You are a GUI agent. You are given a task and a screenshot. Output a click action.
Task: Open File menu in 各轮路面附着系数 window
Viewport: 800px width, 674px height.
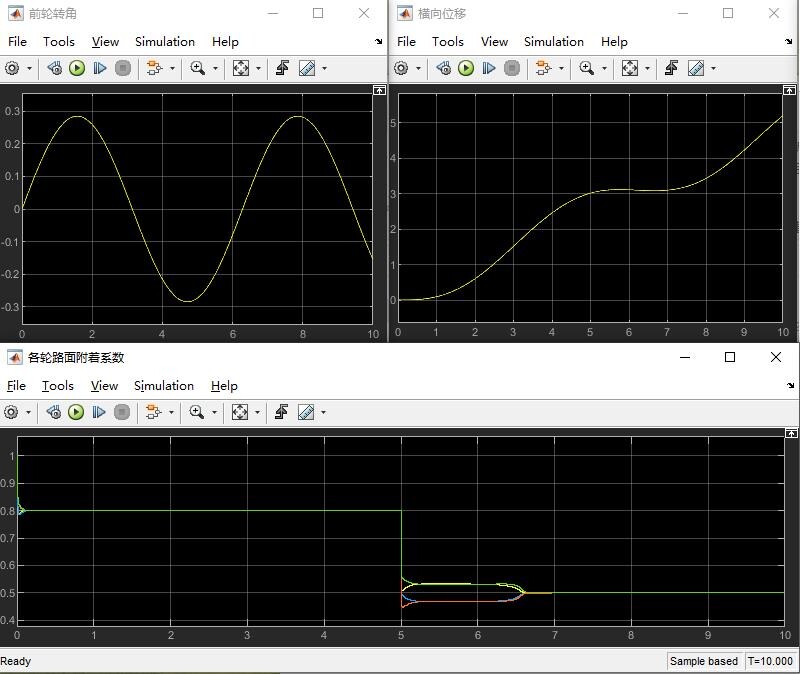(x=16, y=386)
